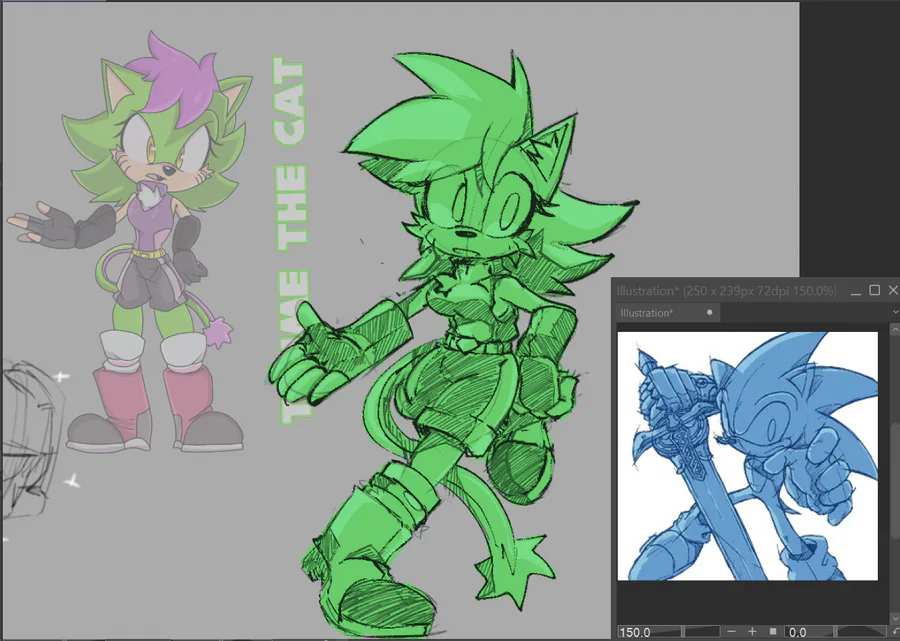The image size is (900, 641).
Task: Click the reset rotation arrow icon
Action: click(897, 632)
